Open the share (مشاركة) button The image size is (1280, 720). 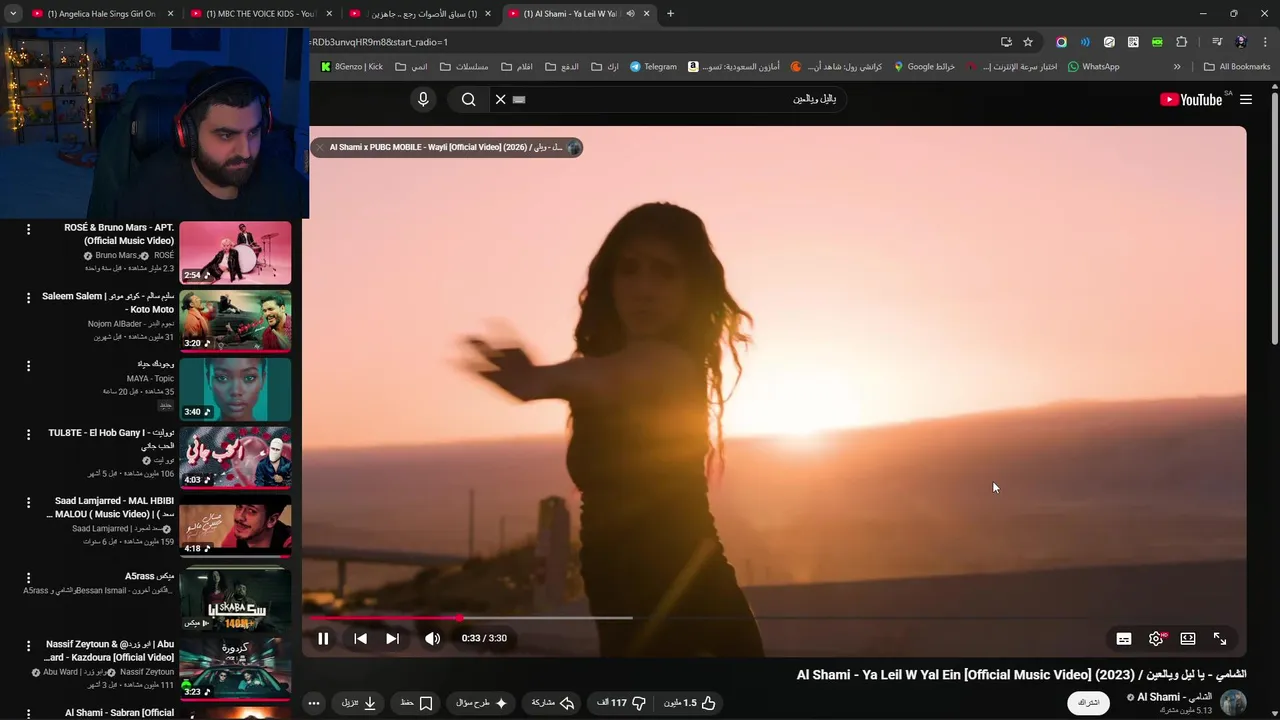point(554,703)
